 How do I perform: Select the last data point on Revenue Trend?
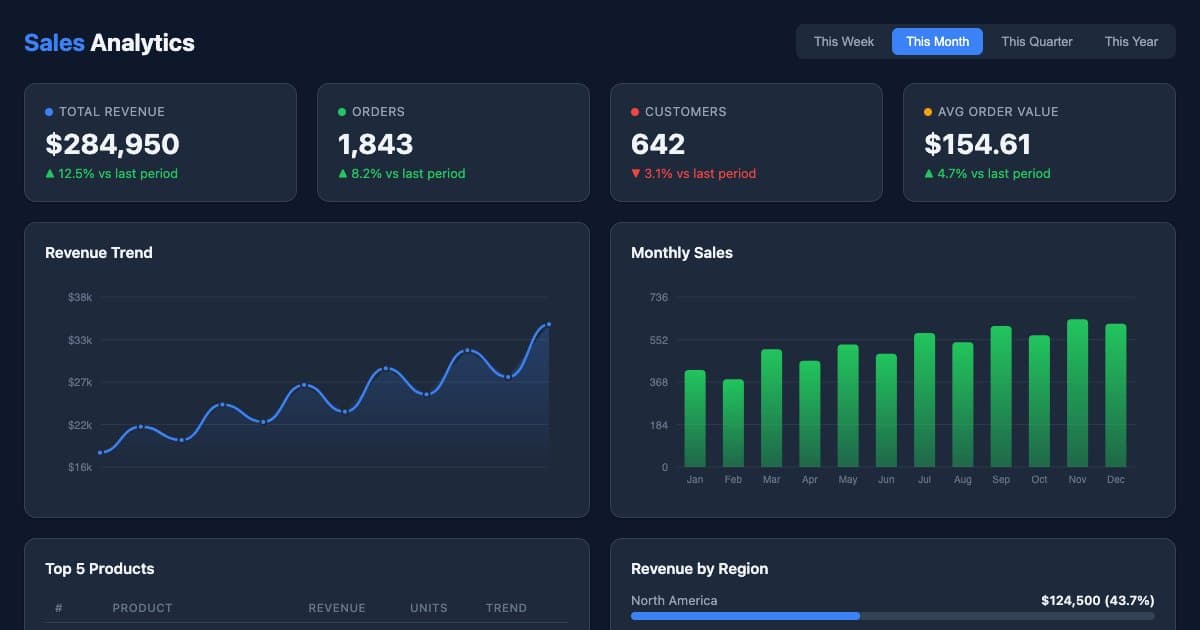[549, 324]
